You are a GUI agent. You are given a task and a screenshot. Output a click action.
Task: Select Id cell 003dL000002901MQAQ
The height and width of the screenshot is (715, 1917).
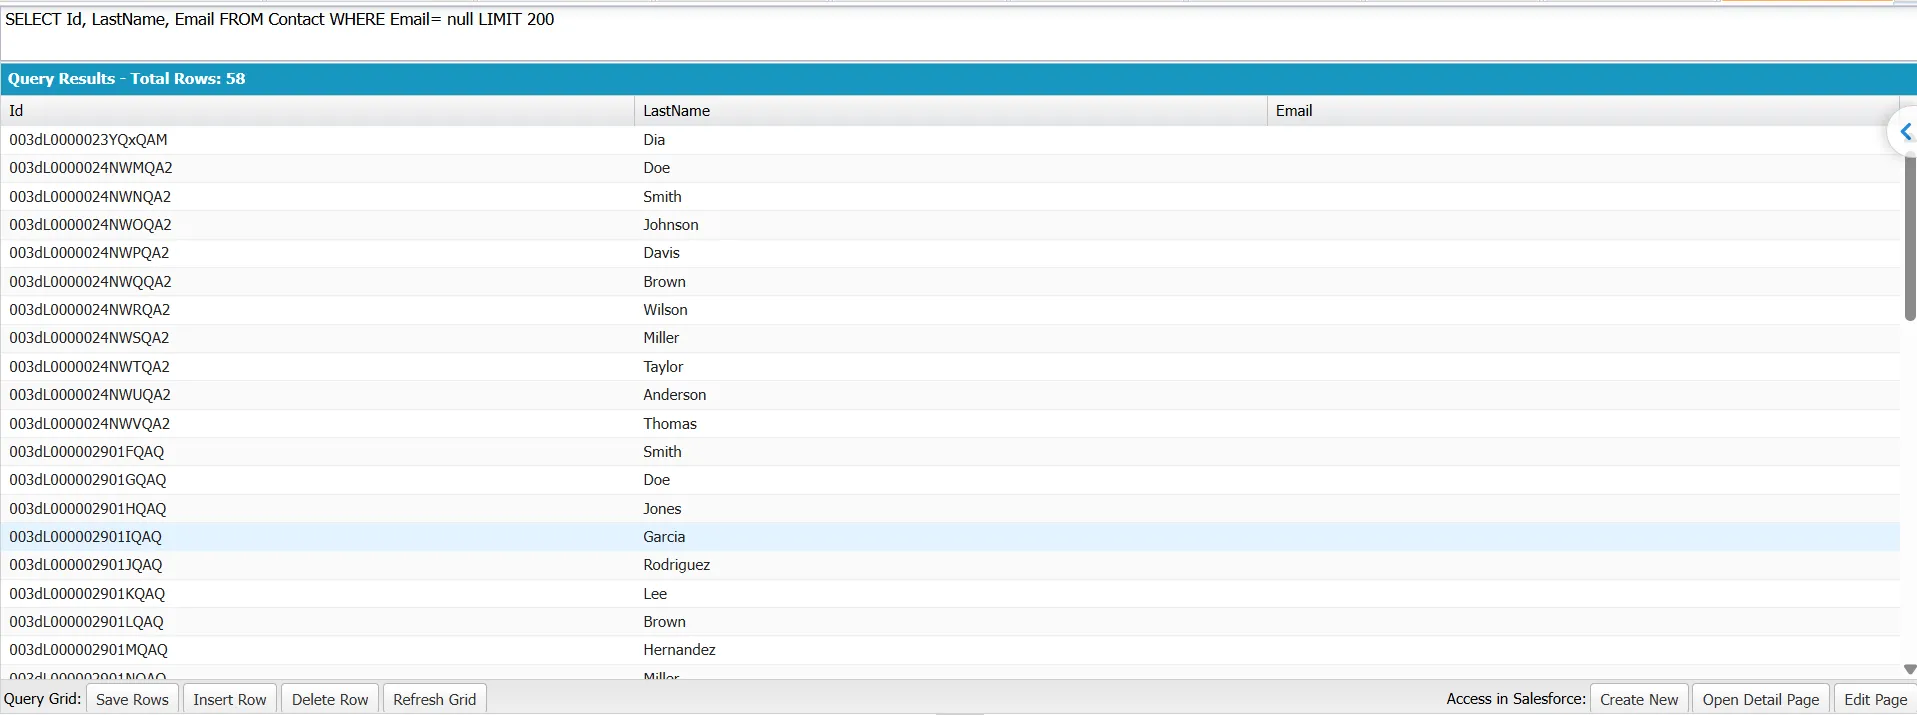click(x=317, y=650)
